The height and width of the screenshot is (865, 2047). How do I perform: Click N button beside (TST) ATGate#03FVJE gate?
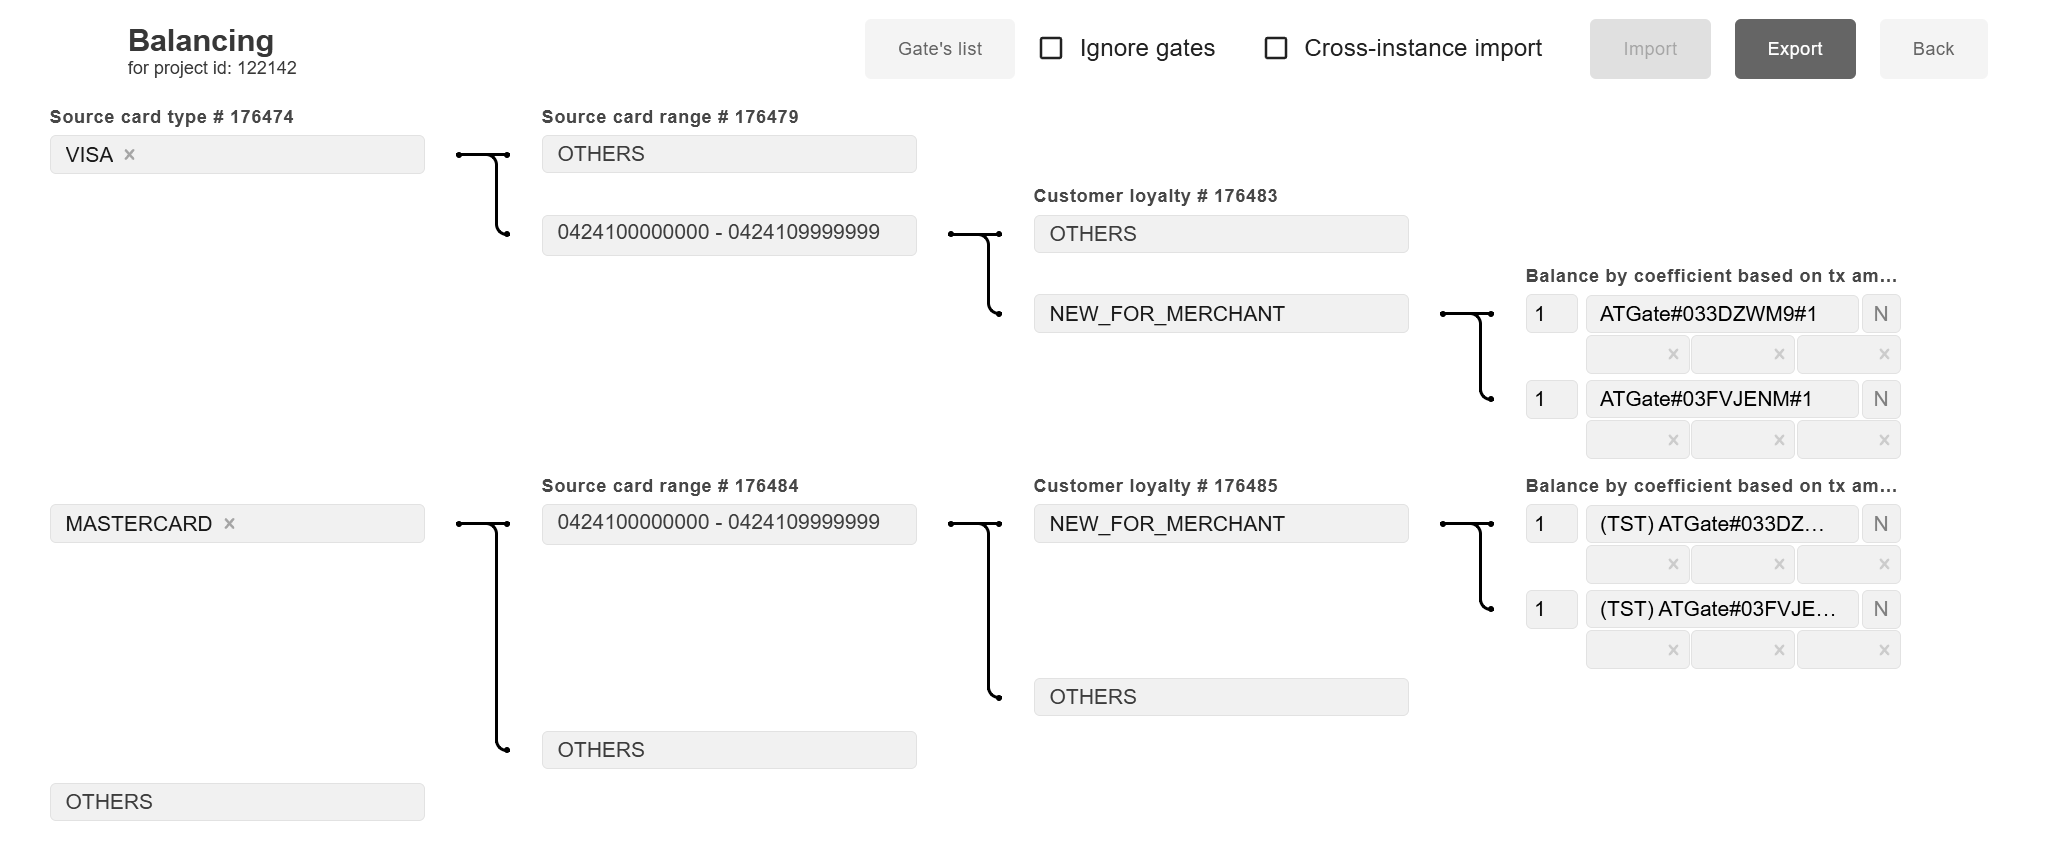click(x=1880, y=609)
